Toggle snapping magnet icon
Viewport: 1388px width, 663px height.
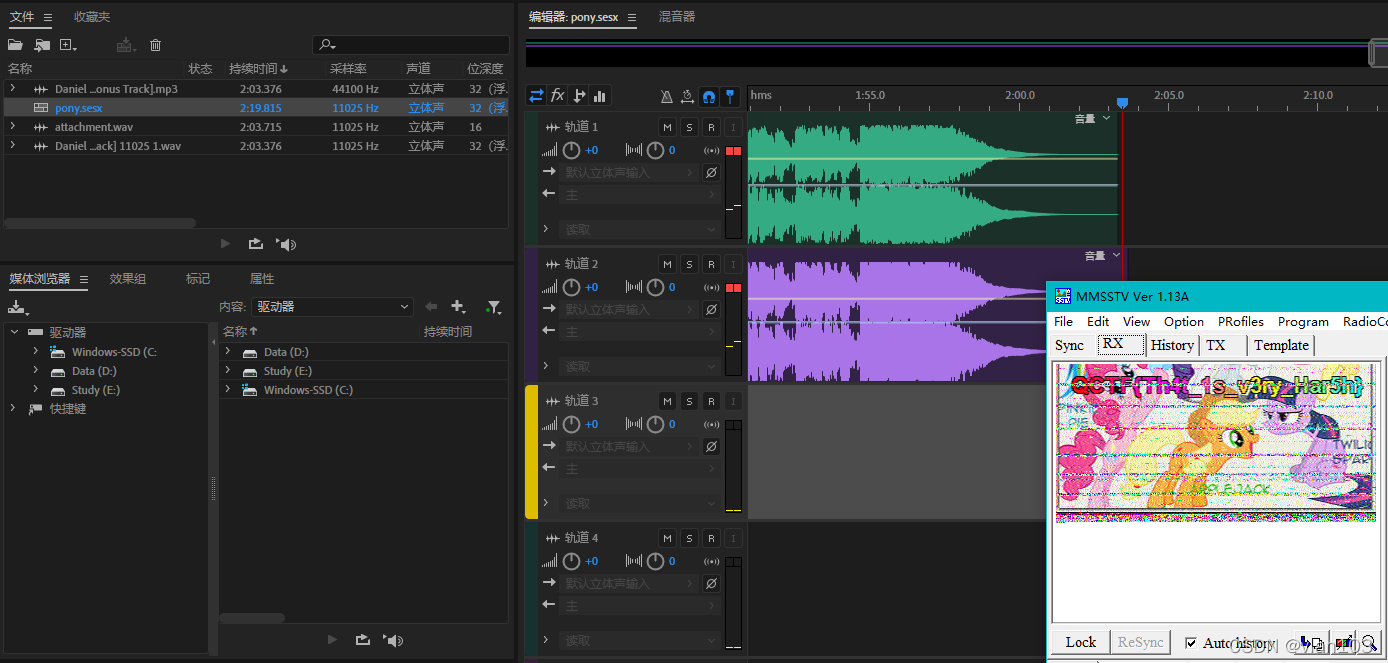709,97
